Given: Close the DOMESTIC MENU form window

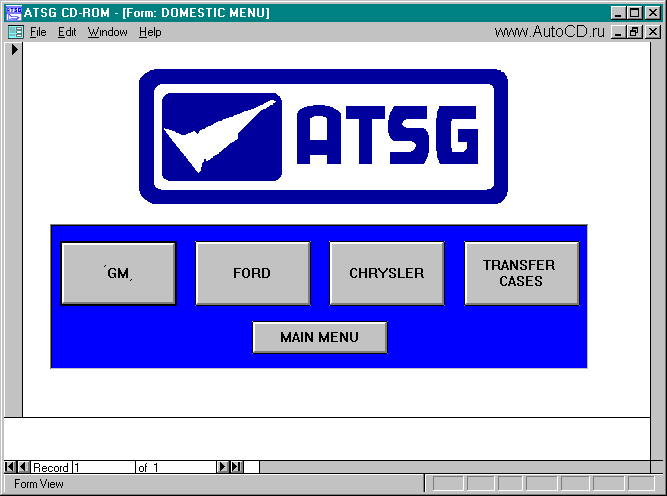Looking at the screenshot, I should coord(653,32).
